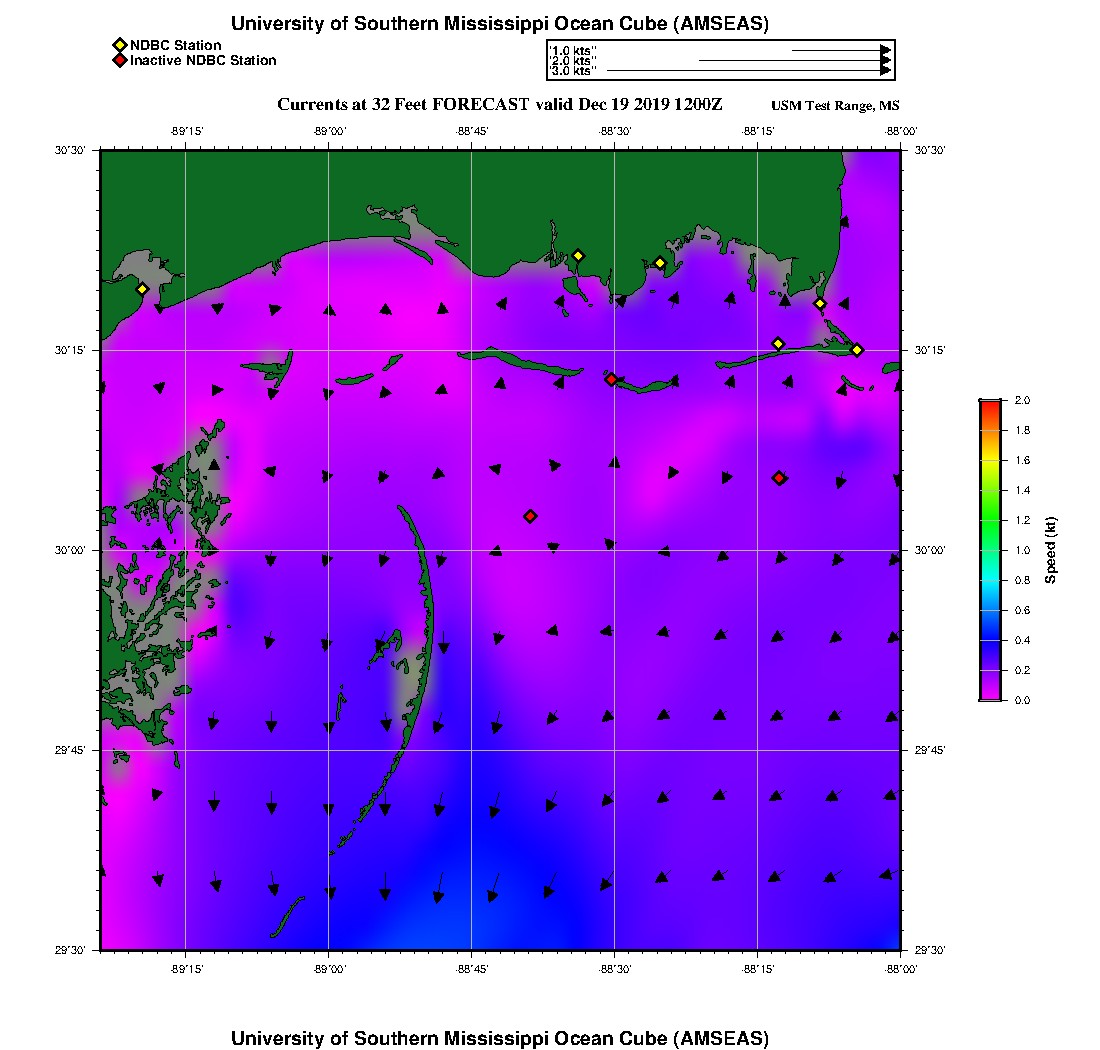The image size is (1100, 1050).
Task: Click the 2.0 kts legend label
Action: pyautogui.click(x=573, y=61)
